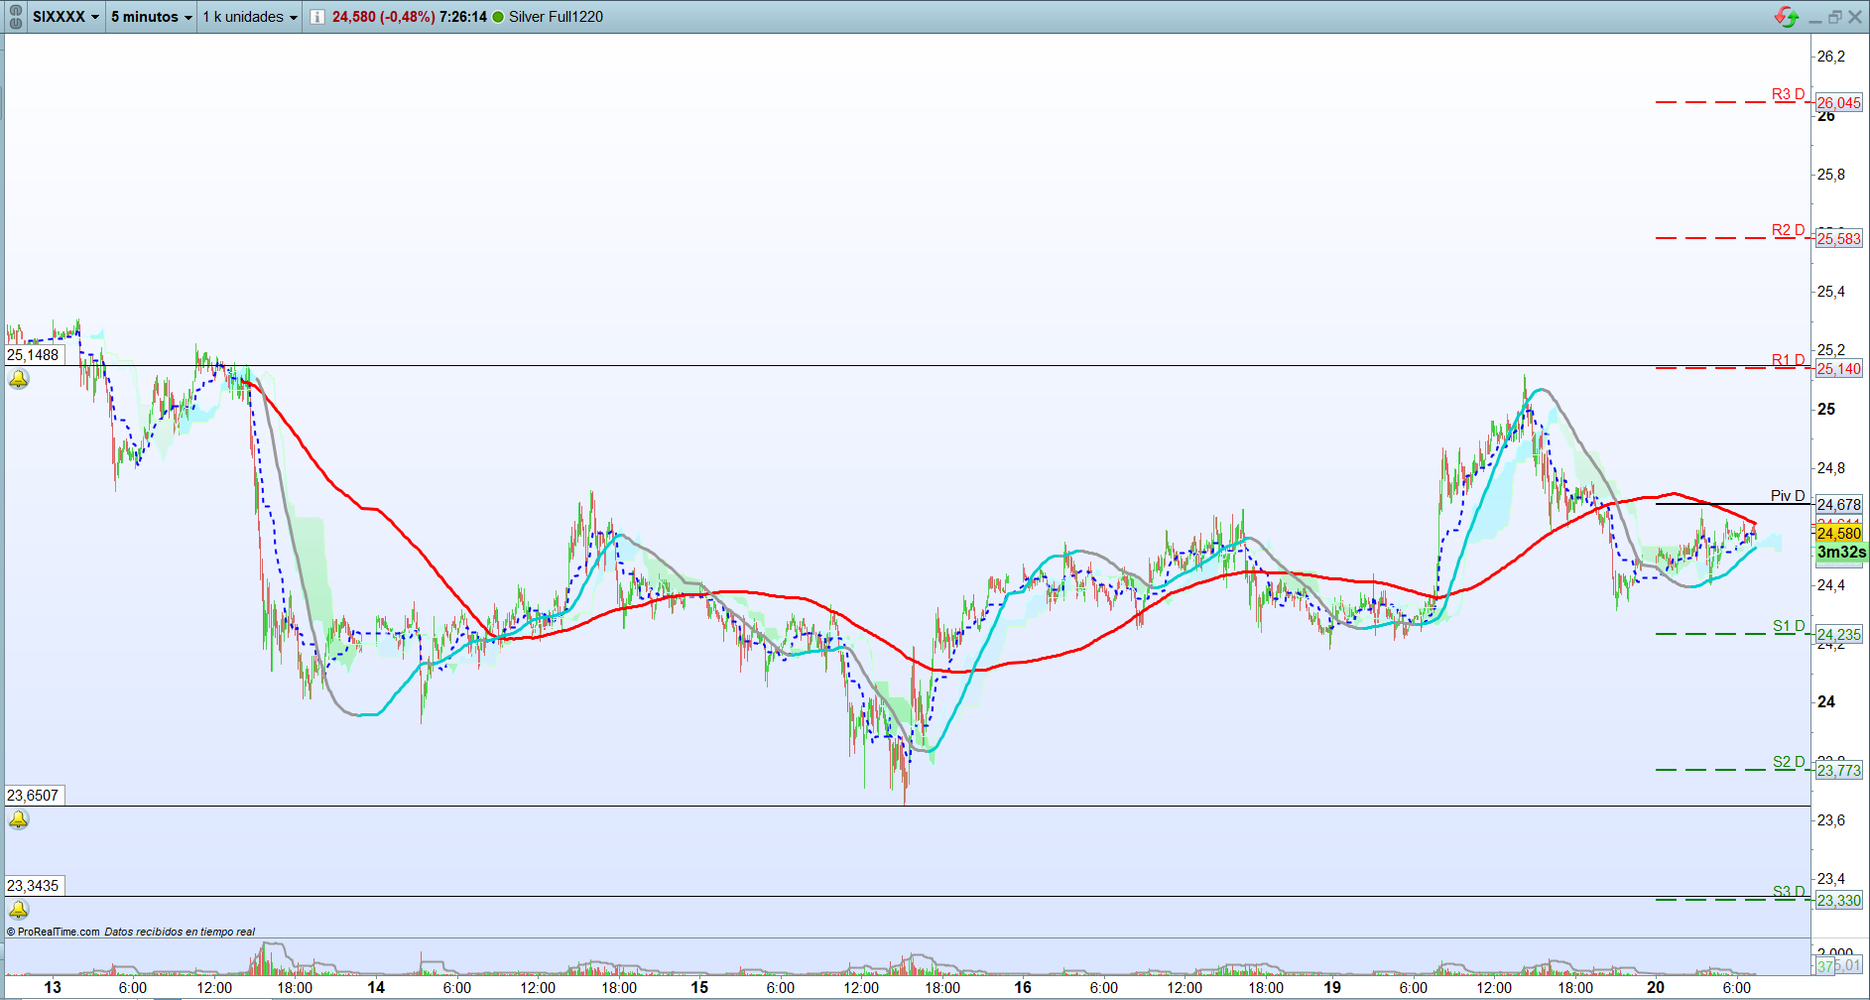Select the 23,3435 alert price label
This screenshot has height=1000, width=1870.
point(34,886)
